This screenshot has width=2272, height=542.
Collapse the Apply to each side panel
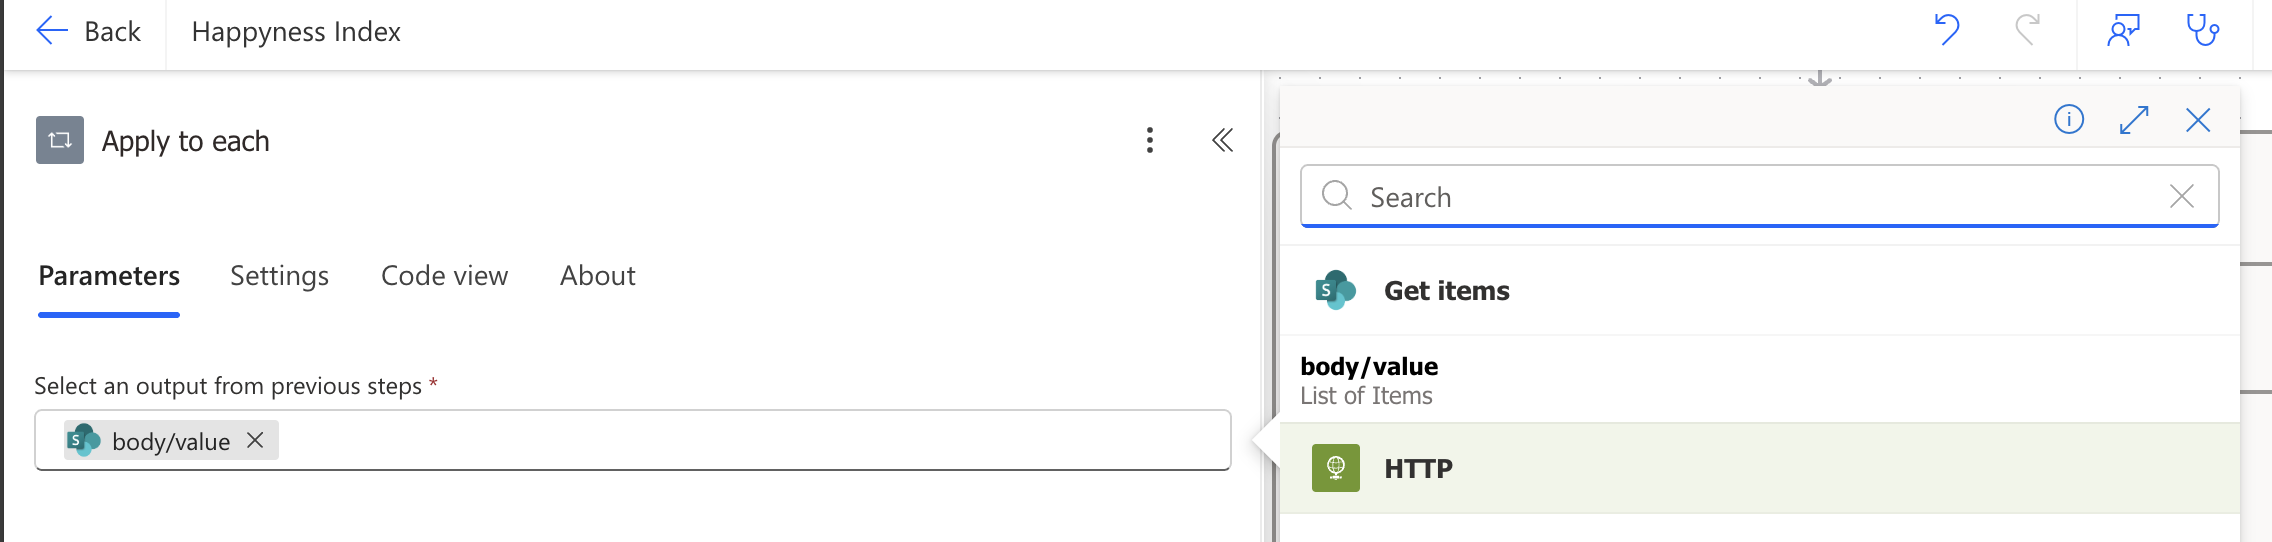[x=1222, y=140]
